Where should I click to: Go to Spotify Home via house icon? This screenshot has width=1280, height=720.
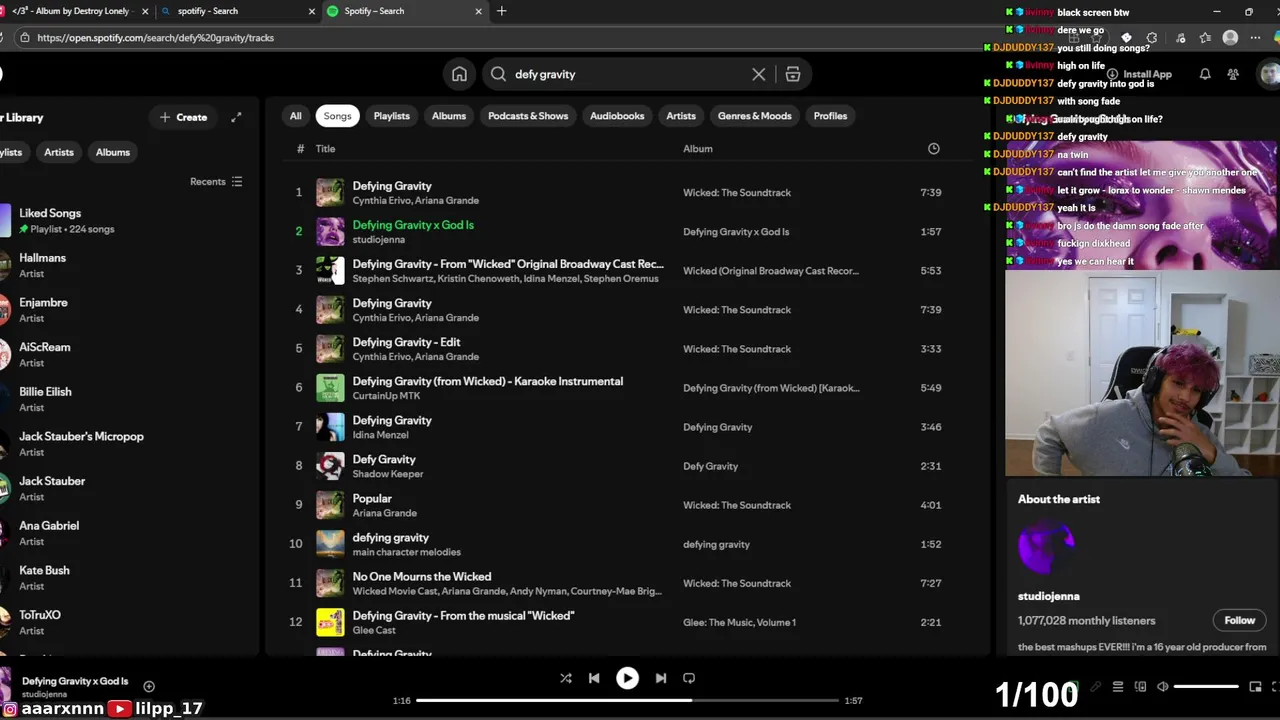459,74
